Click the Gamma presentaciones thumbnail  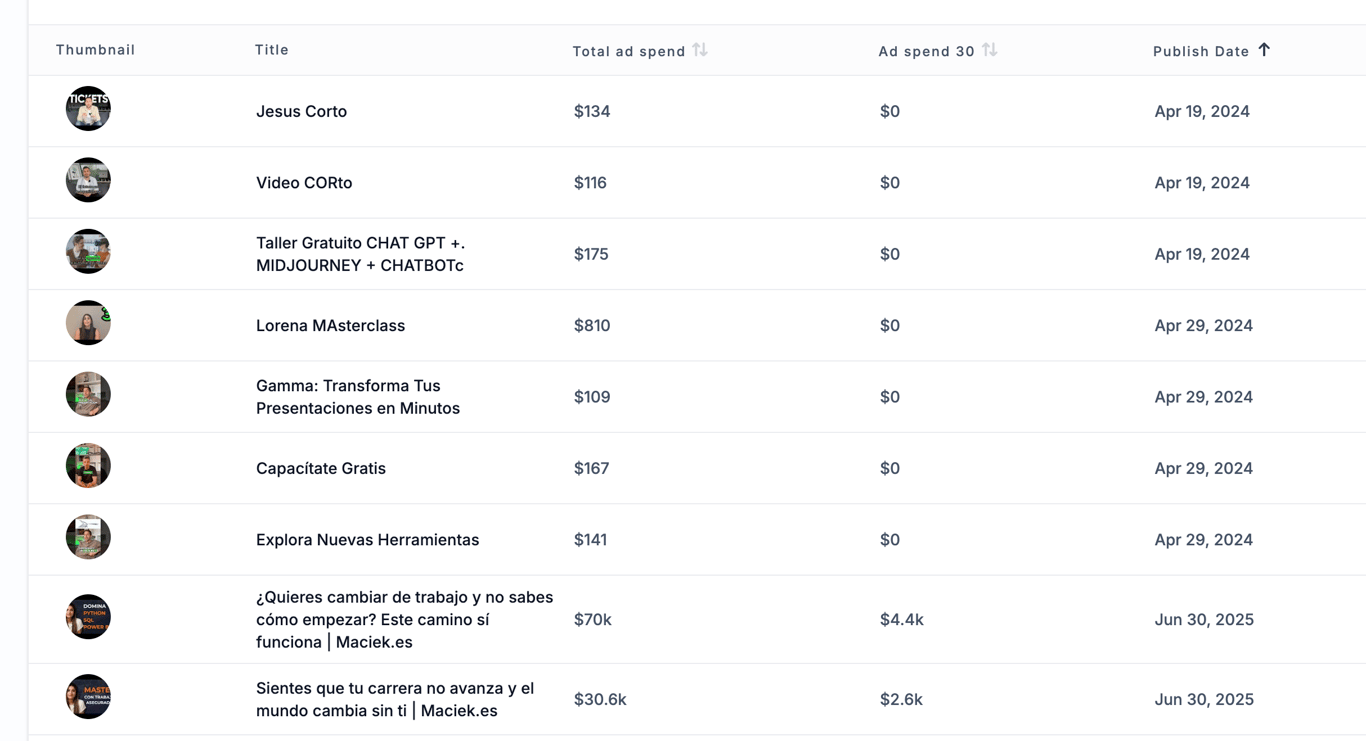point(88,395)
